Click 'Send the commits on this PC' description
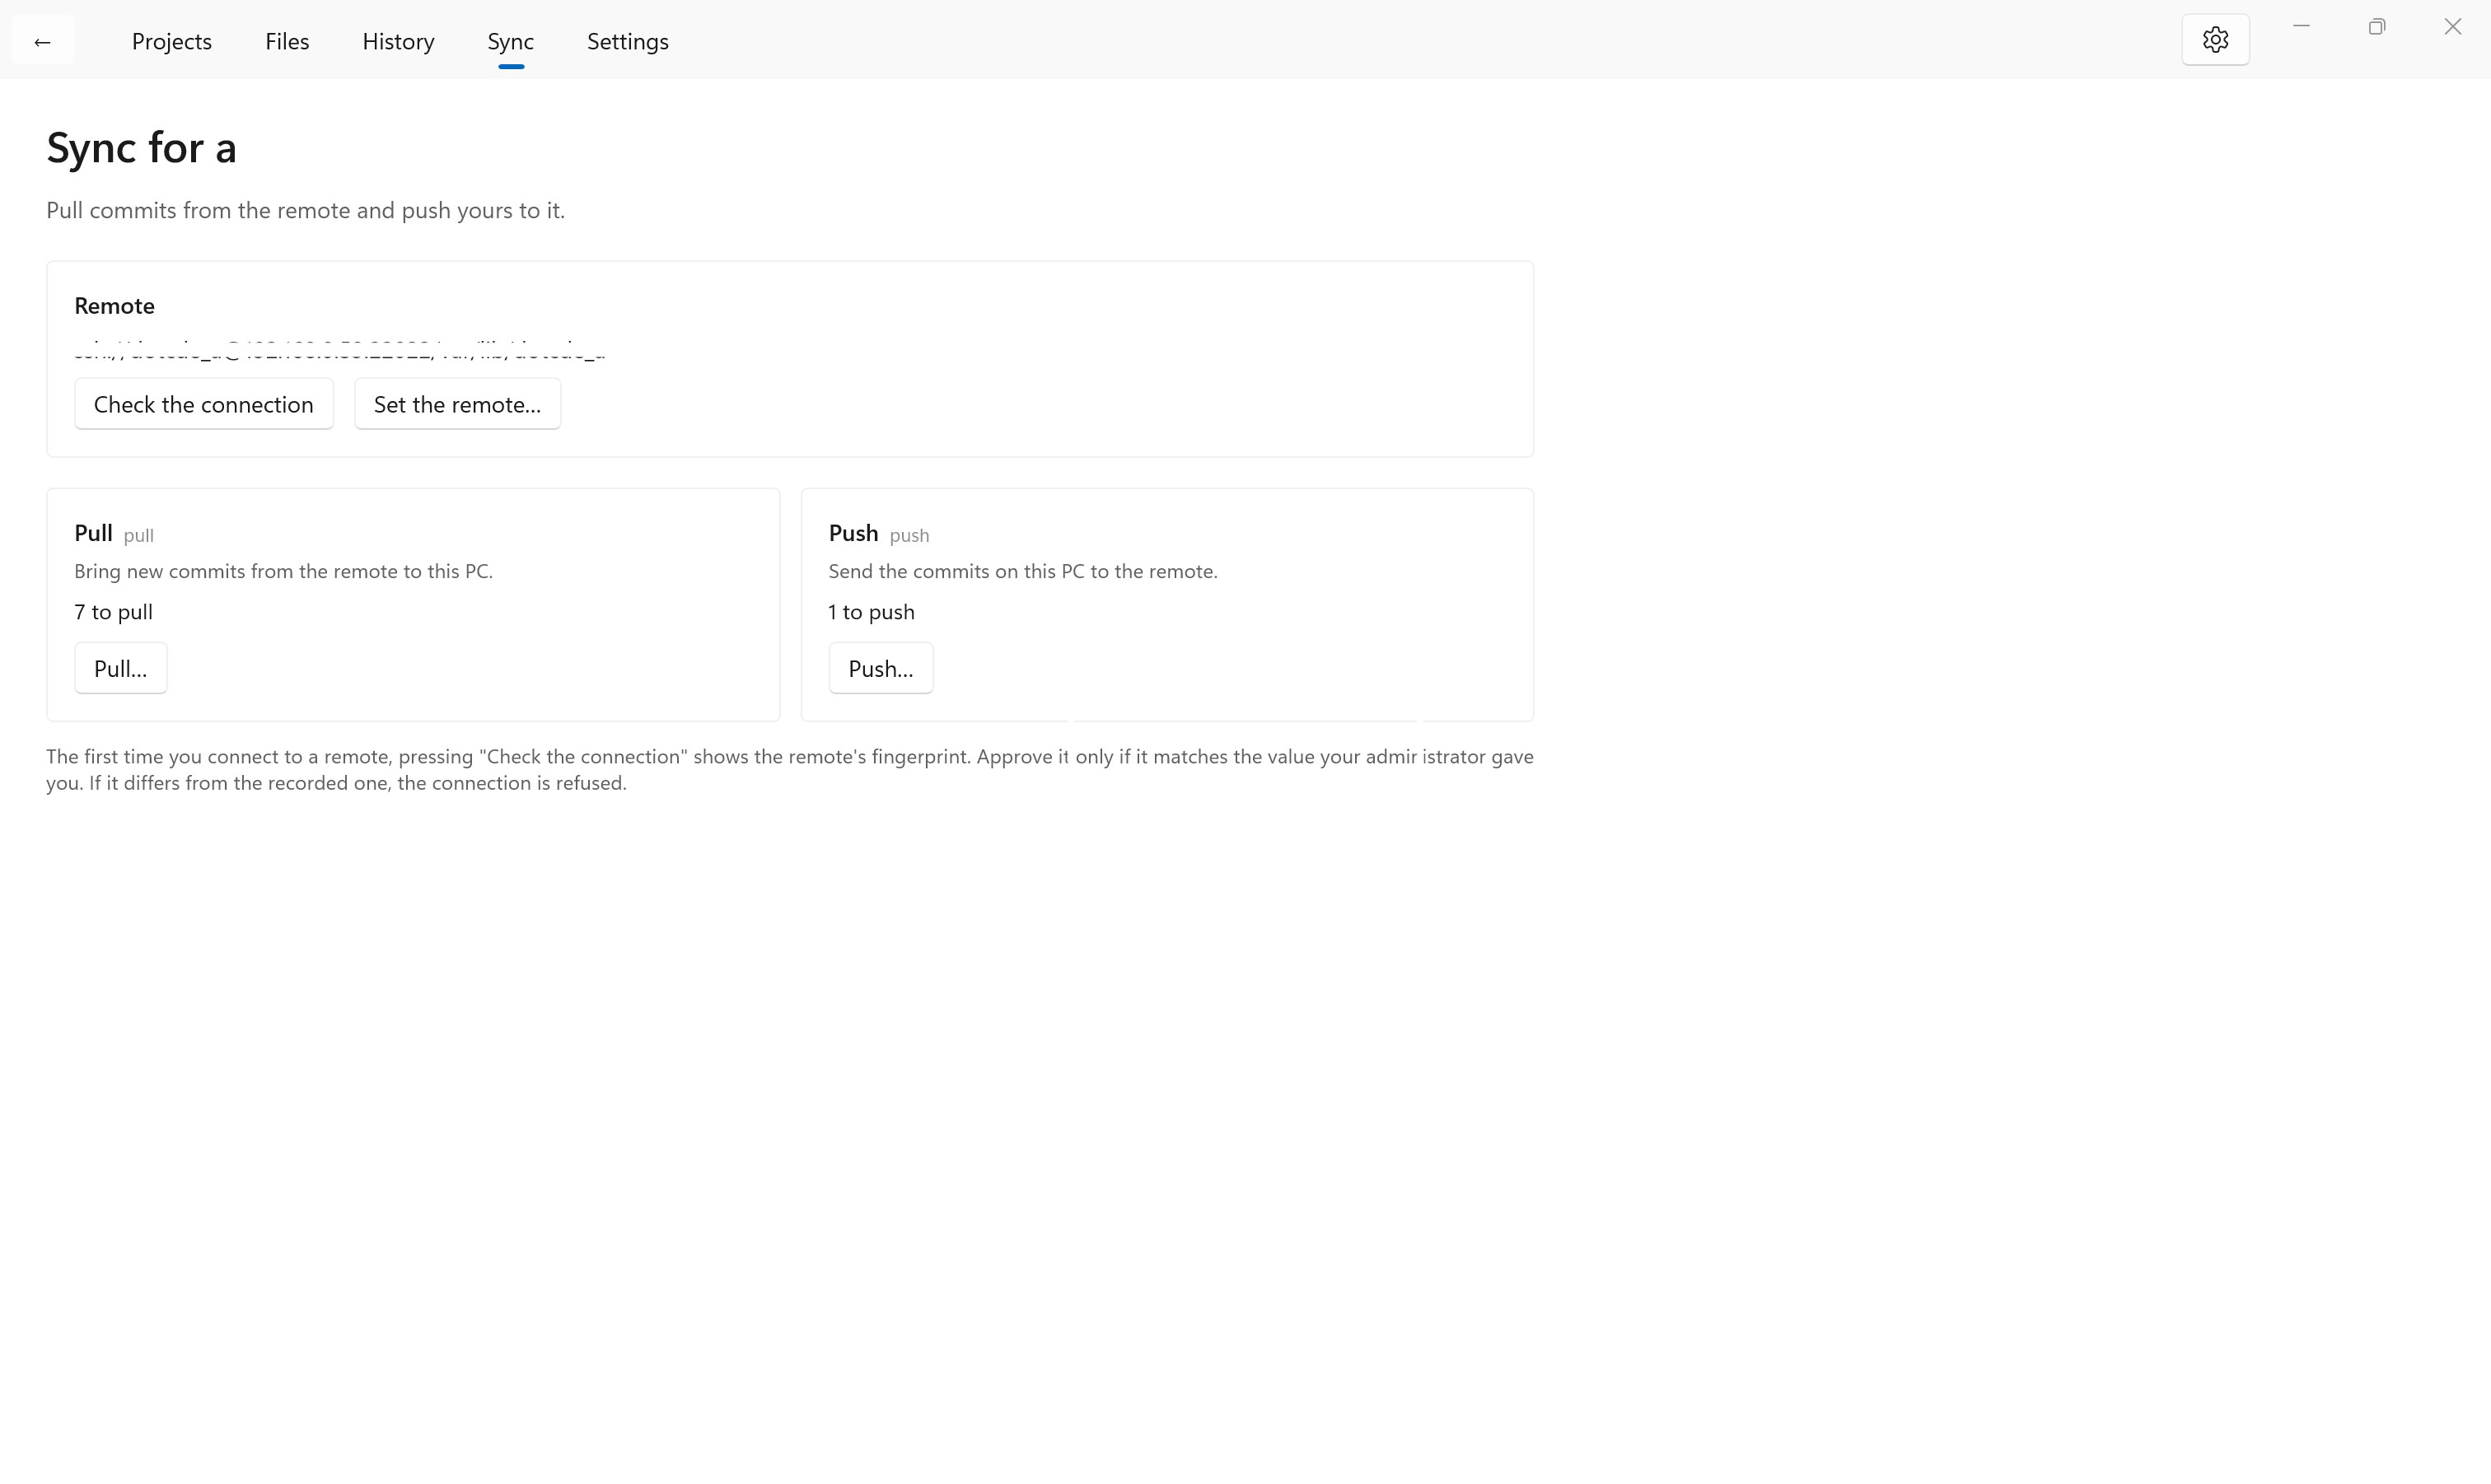 [x=1023, y=571]
